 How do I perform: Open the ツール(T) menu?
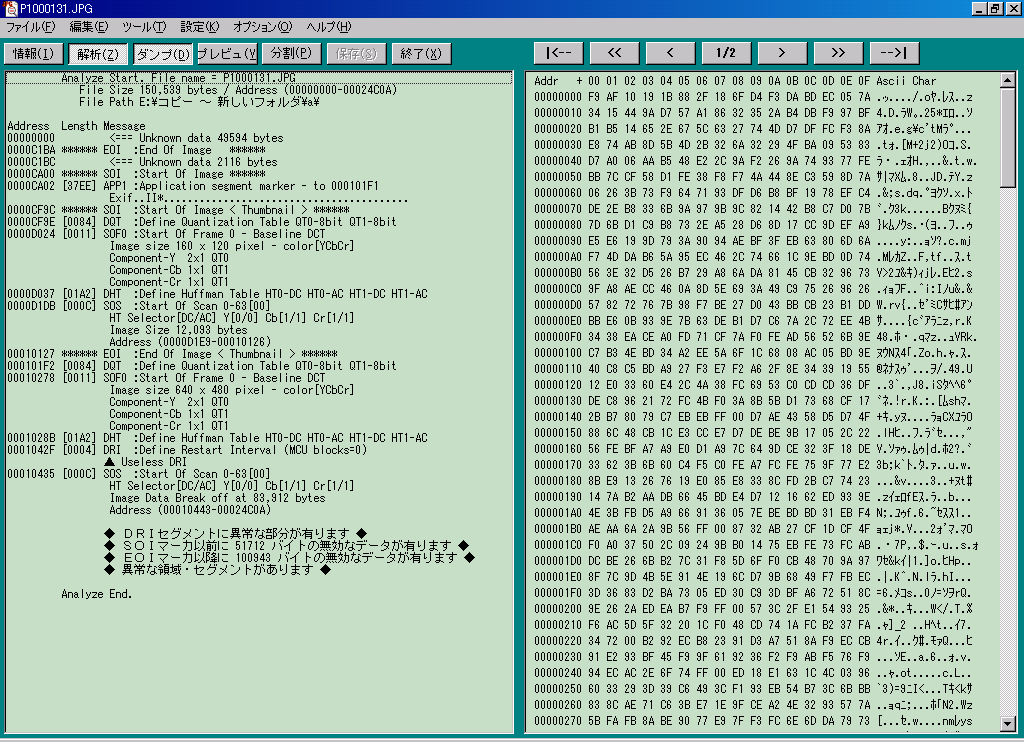point(144,27)
